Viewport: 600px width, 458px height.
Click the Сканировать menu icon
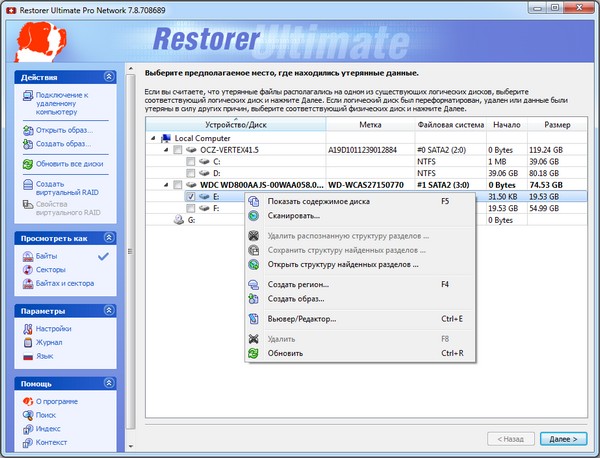coord(253,216)
